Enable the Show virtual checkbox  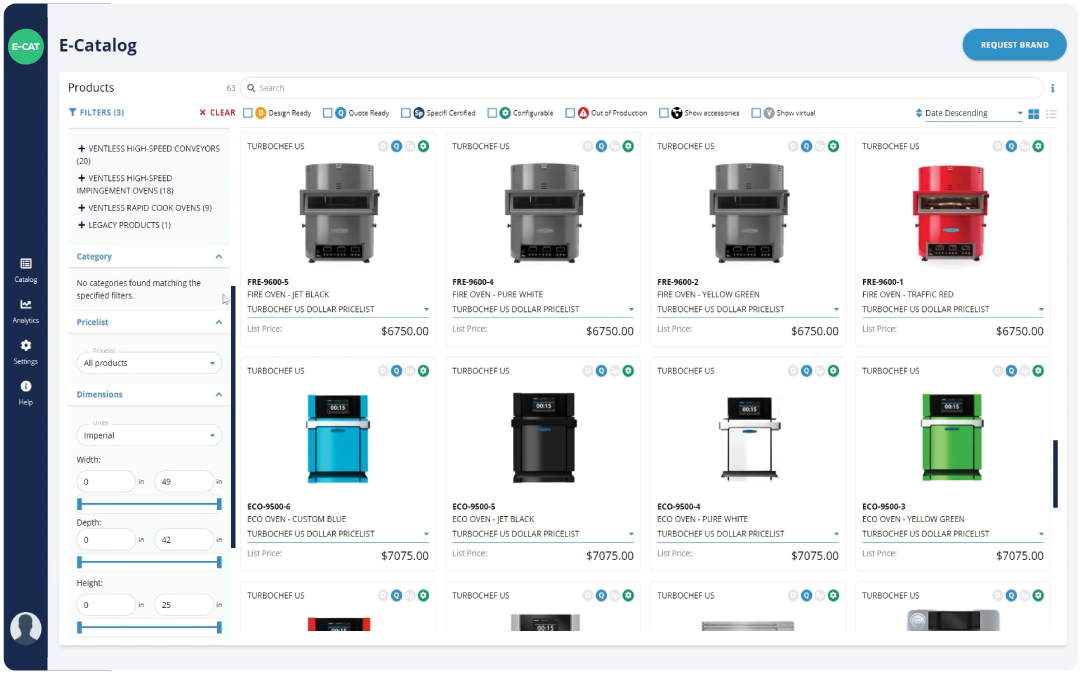point(756,113)
